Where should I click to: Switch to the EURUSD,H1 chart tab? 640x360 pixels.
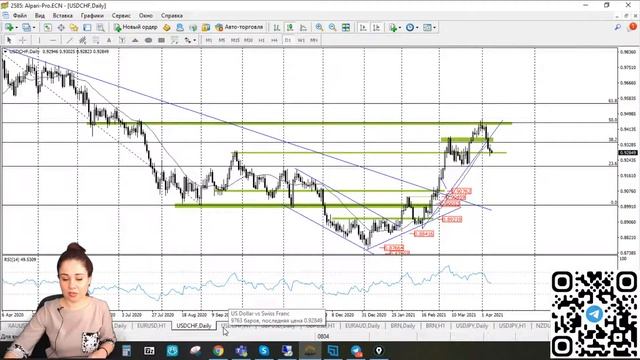(151, 326)
